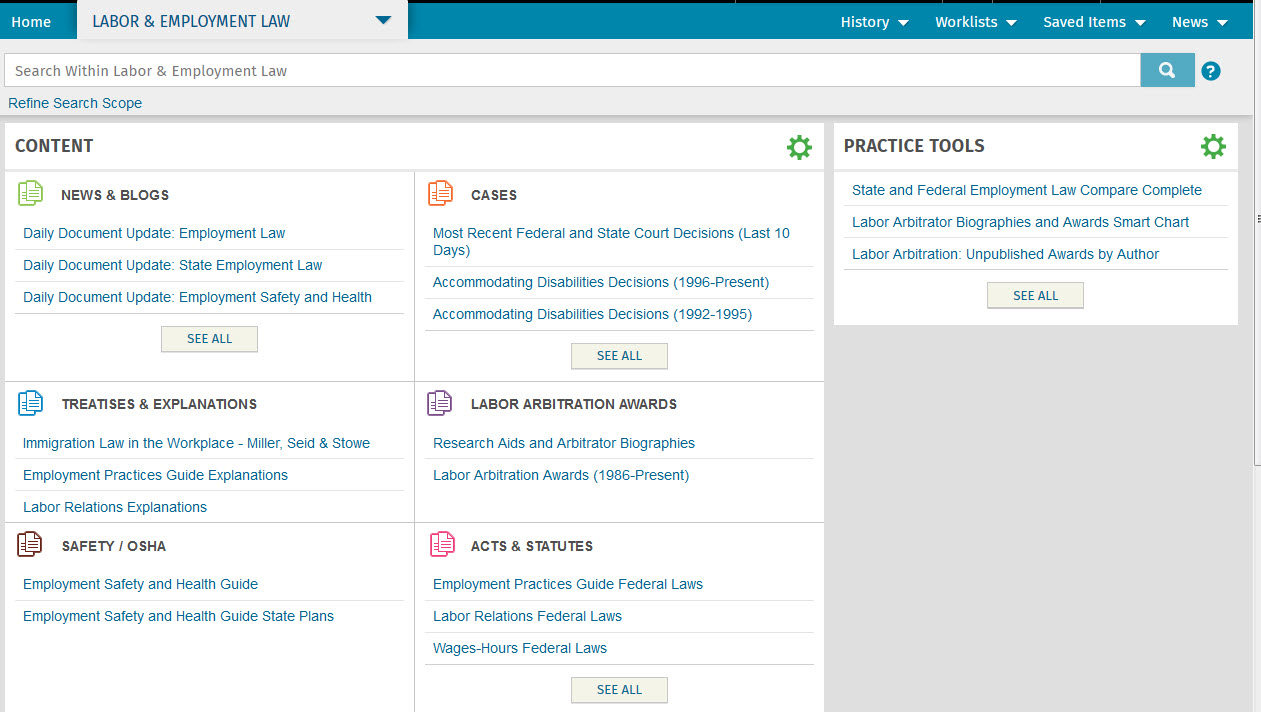
Task: Open Accommodating Disabilities Decisions (1996-Present)
Action: (x=601, y=282)
